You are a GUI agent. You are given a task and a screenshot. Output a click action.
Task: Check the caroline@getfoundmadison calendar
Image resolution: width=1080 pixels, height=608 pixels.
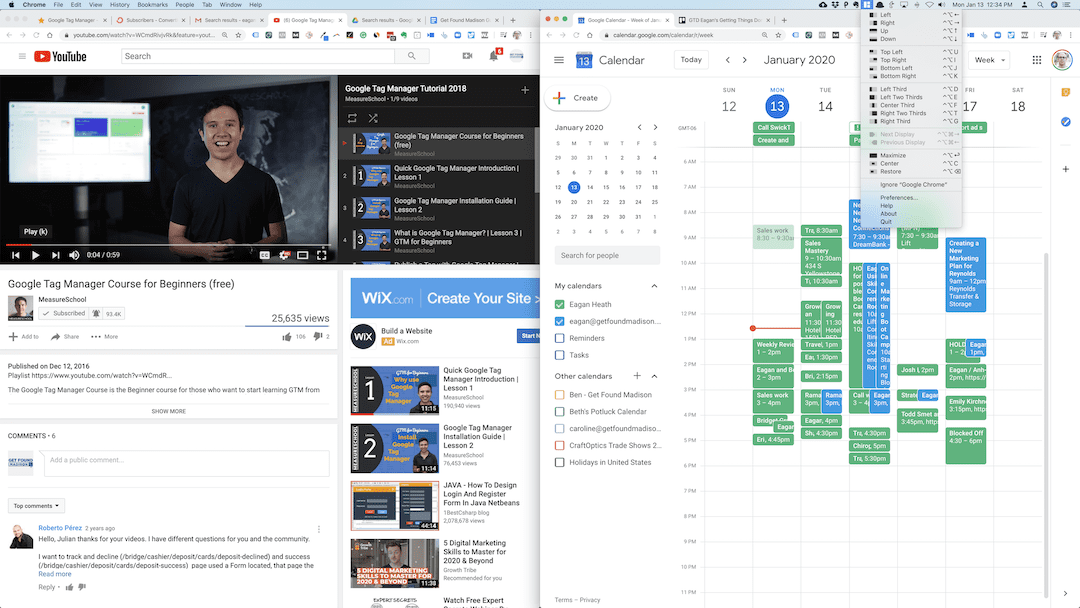tap(559, 428)
